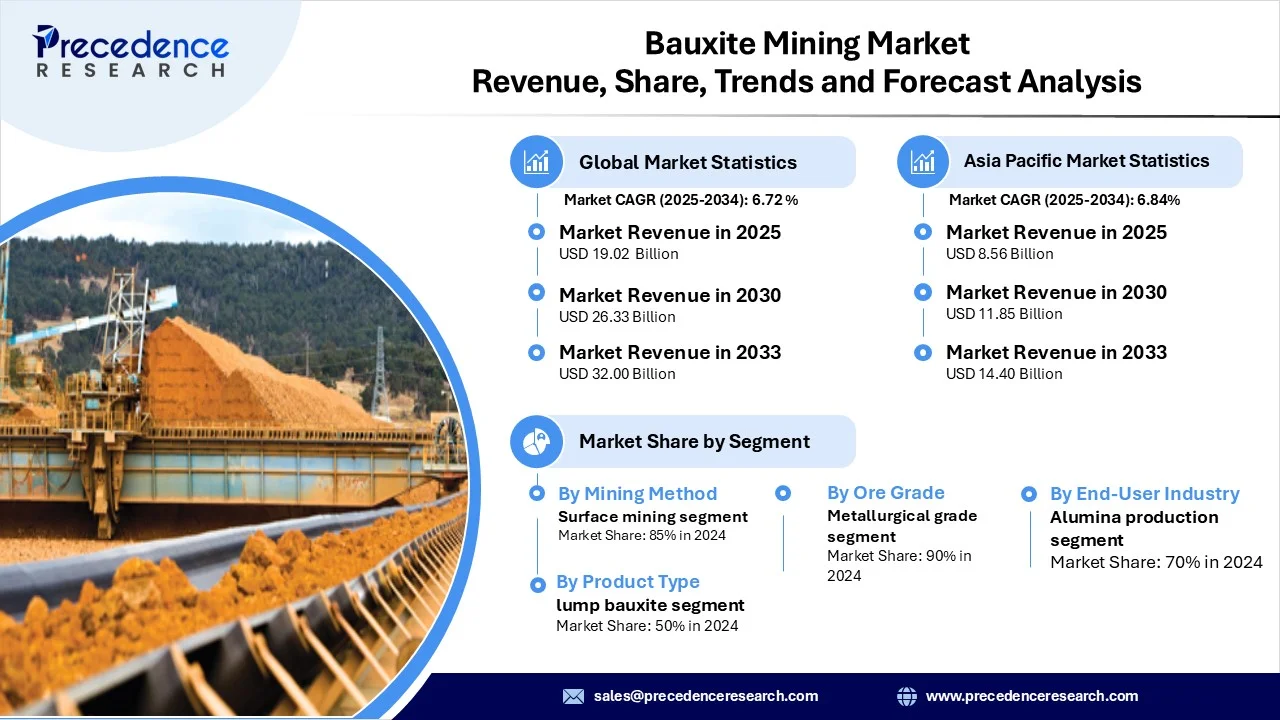Screen dimensions: 1280x720
Task: Click the Asia Pacific Market Statistics chart icon
Action: pos(923,161)
